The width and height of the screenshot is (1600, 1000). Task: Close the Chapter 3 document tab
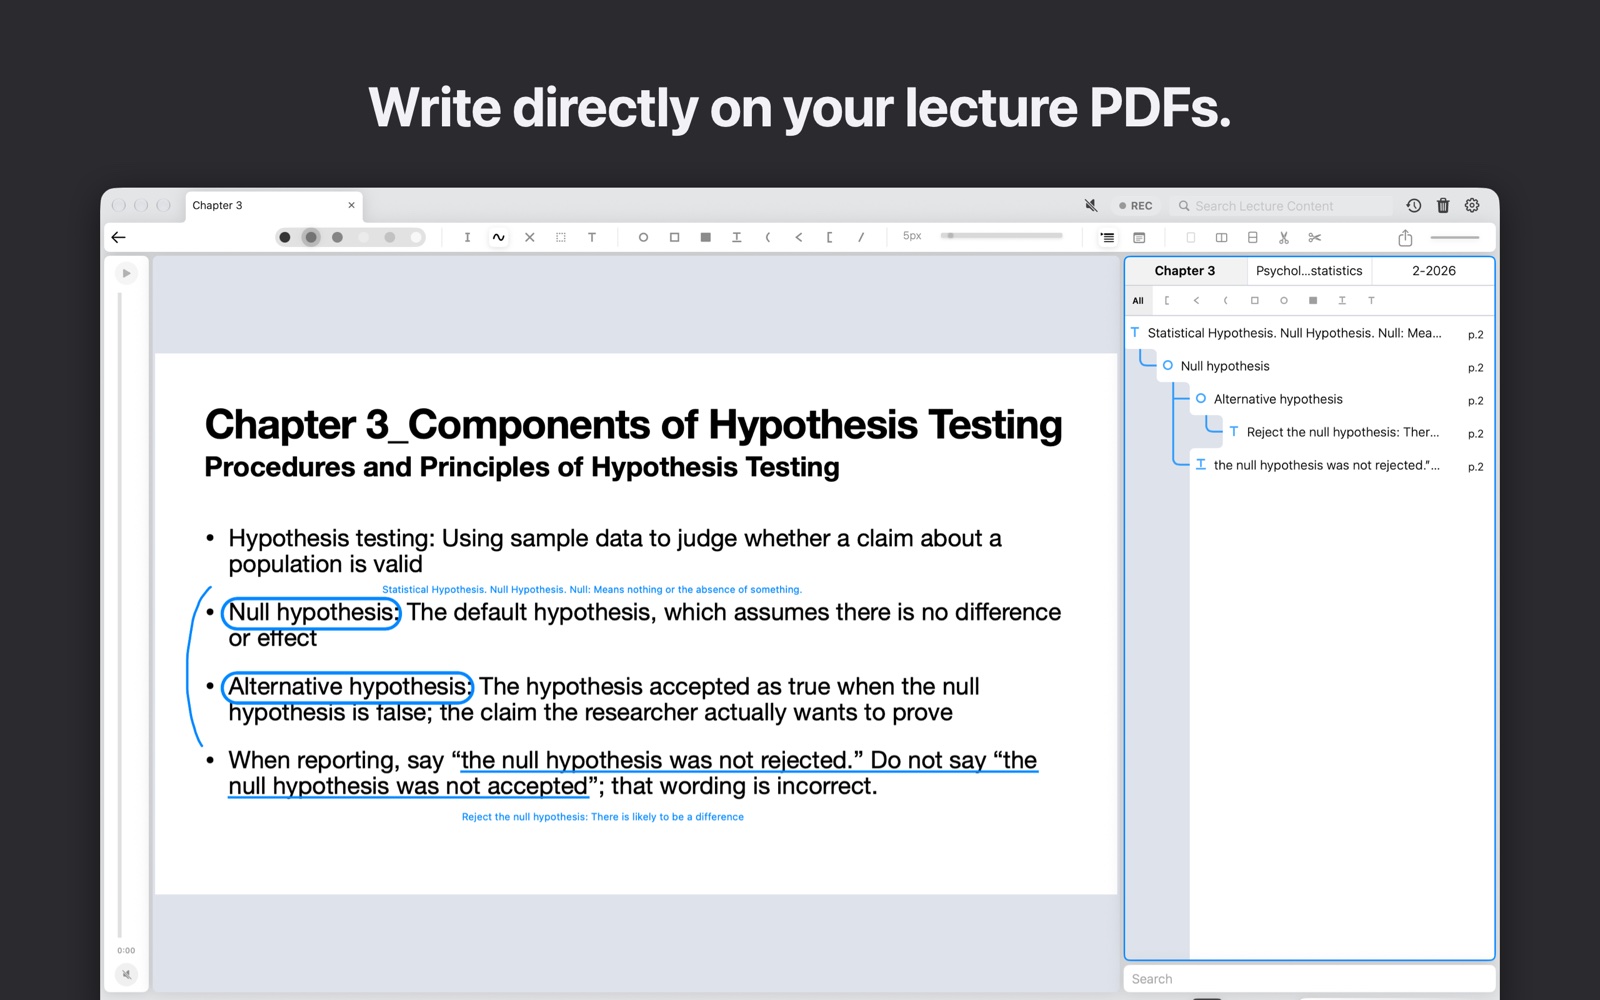click(351, 205)
